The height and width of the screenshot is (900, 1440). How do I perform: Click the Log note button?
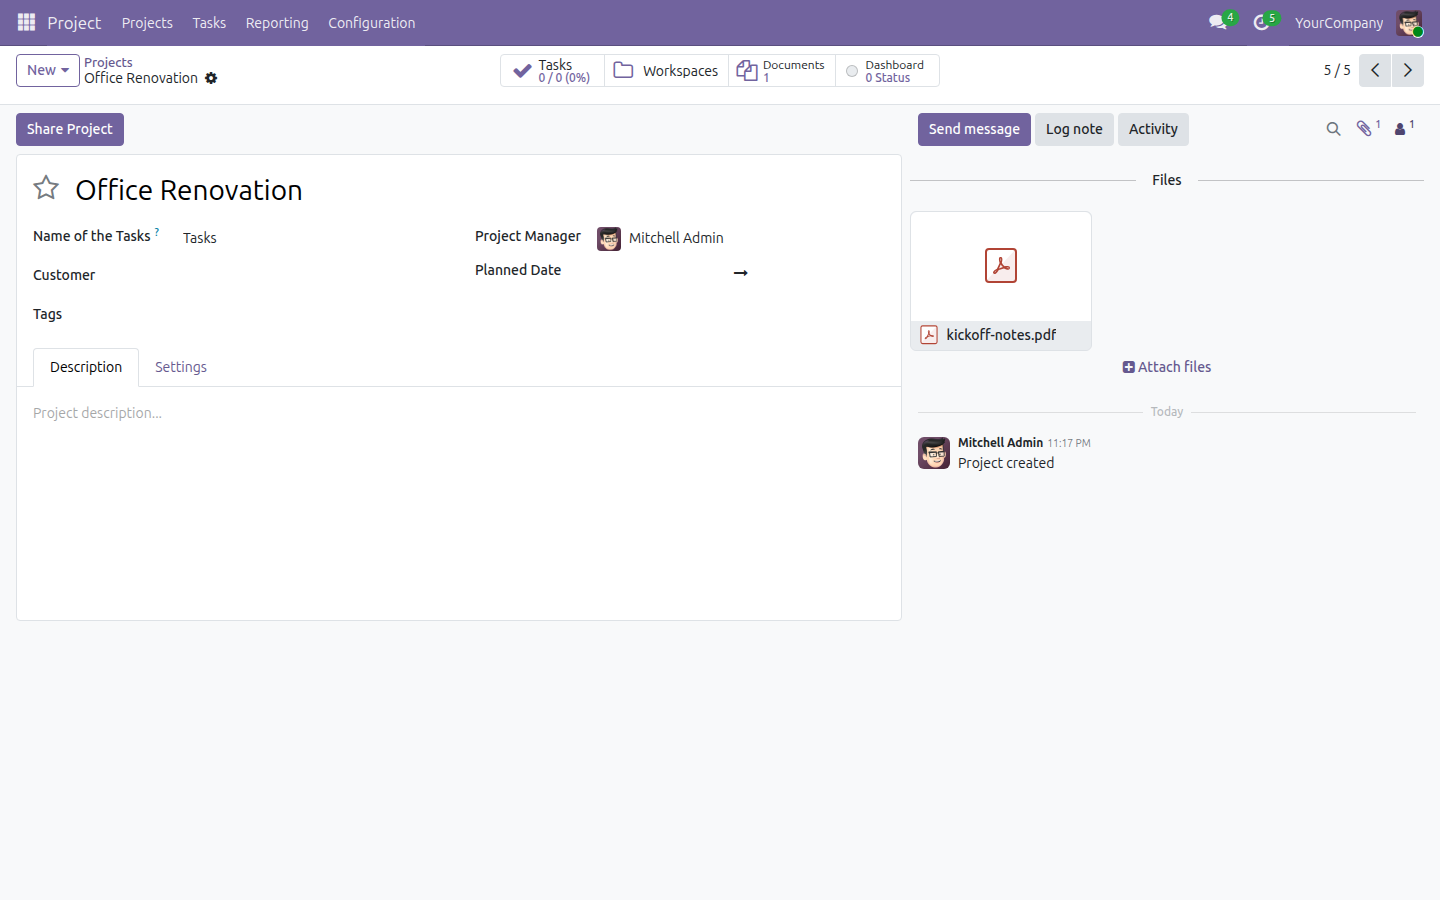coord(1074,129)
